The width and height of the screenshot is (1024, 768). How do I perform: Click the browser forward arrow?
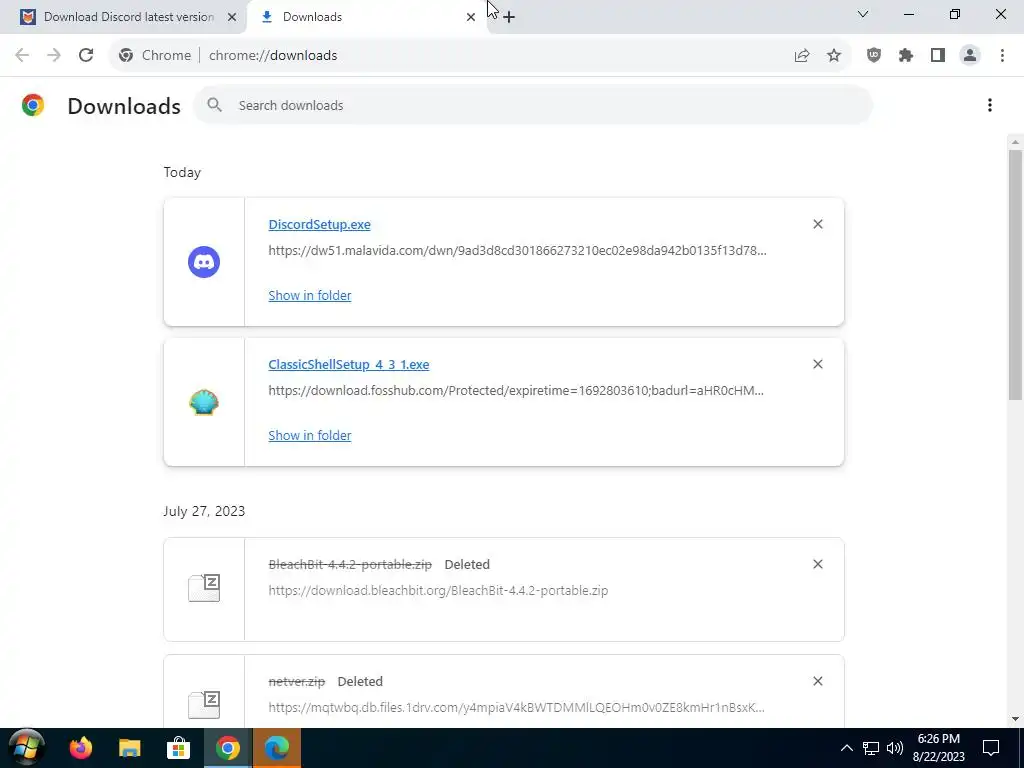[54, 56]
